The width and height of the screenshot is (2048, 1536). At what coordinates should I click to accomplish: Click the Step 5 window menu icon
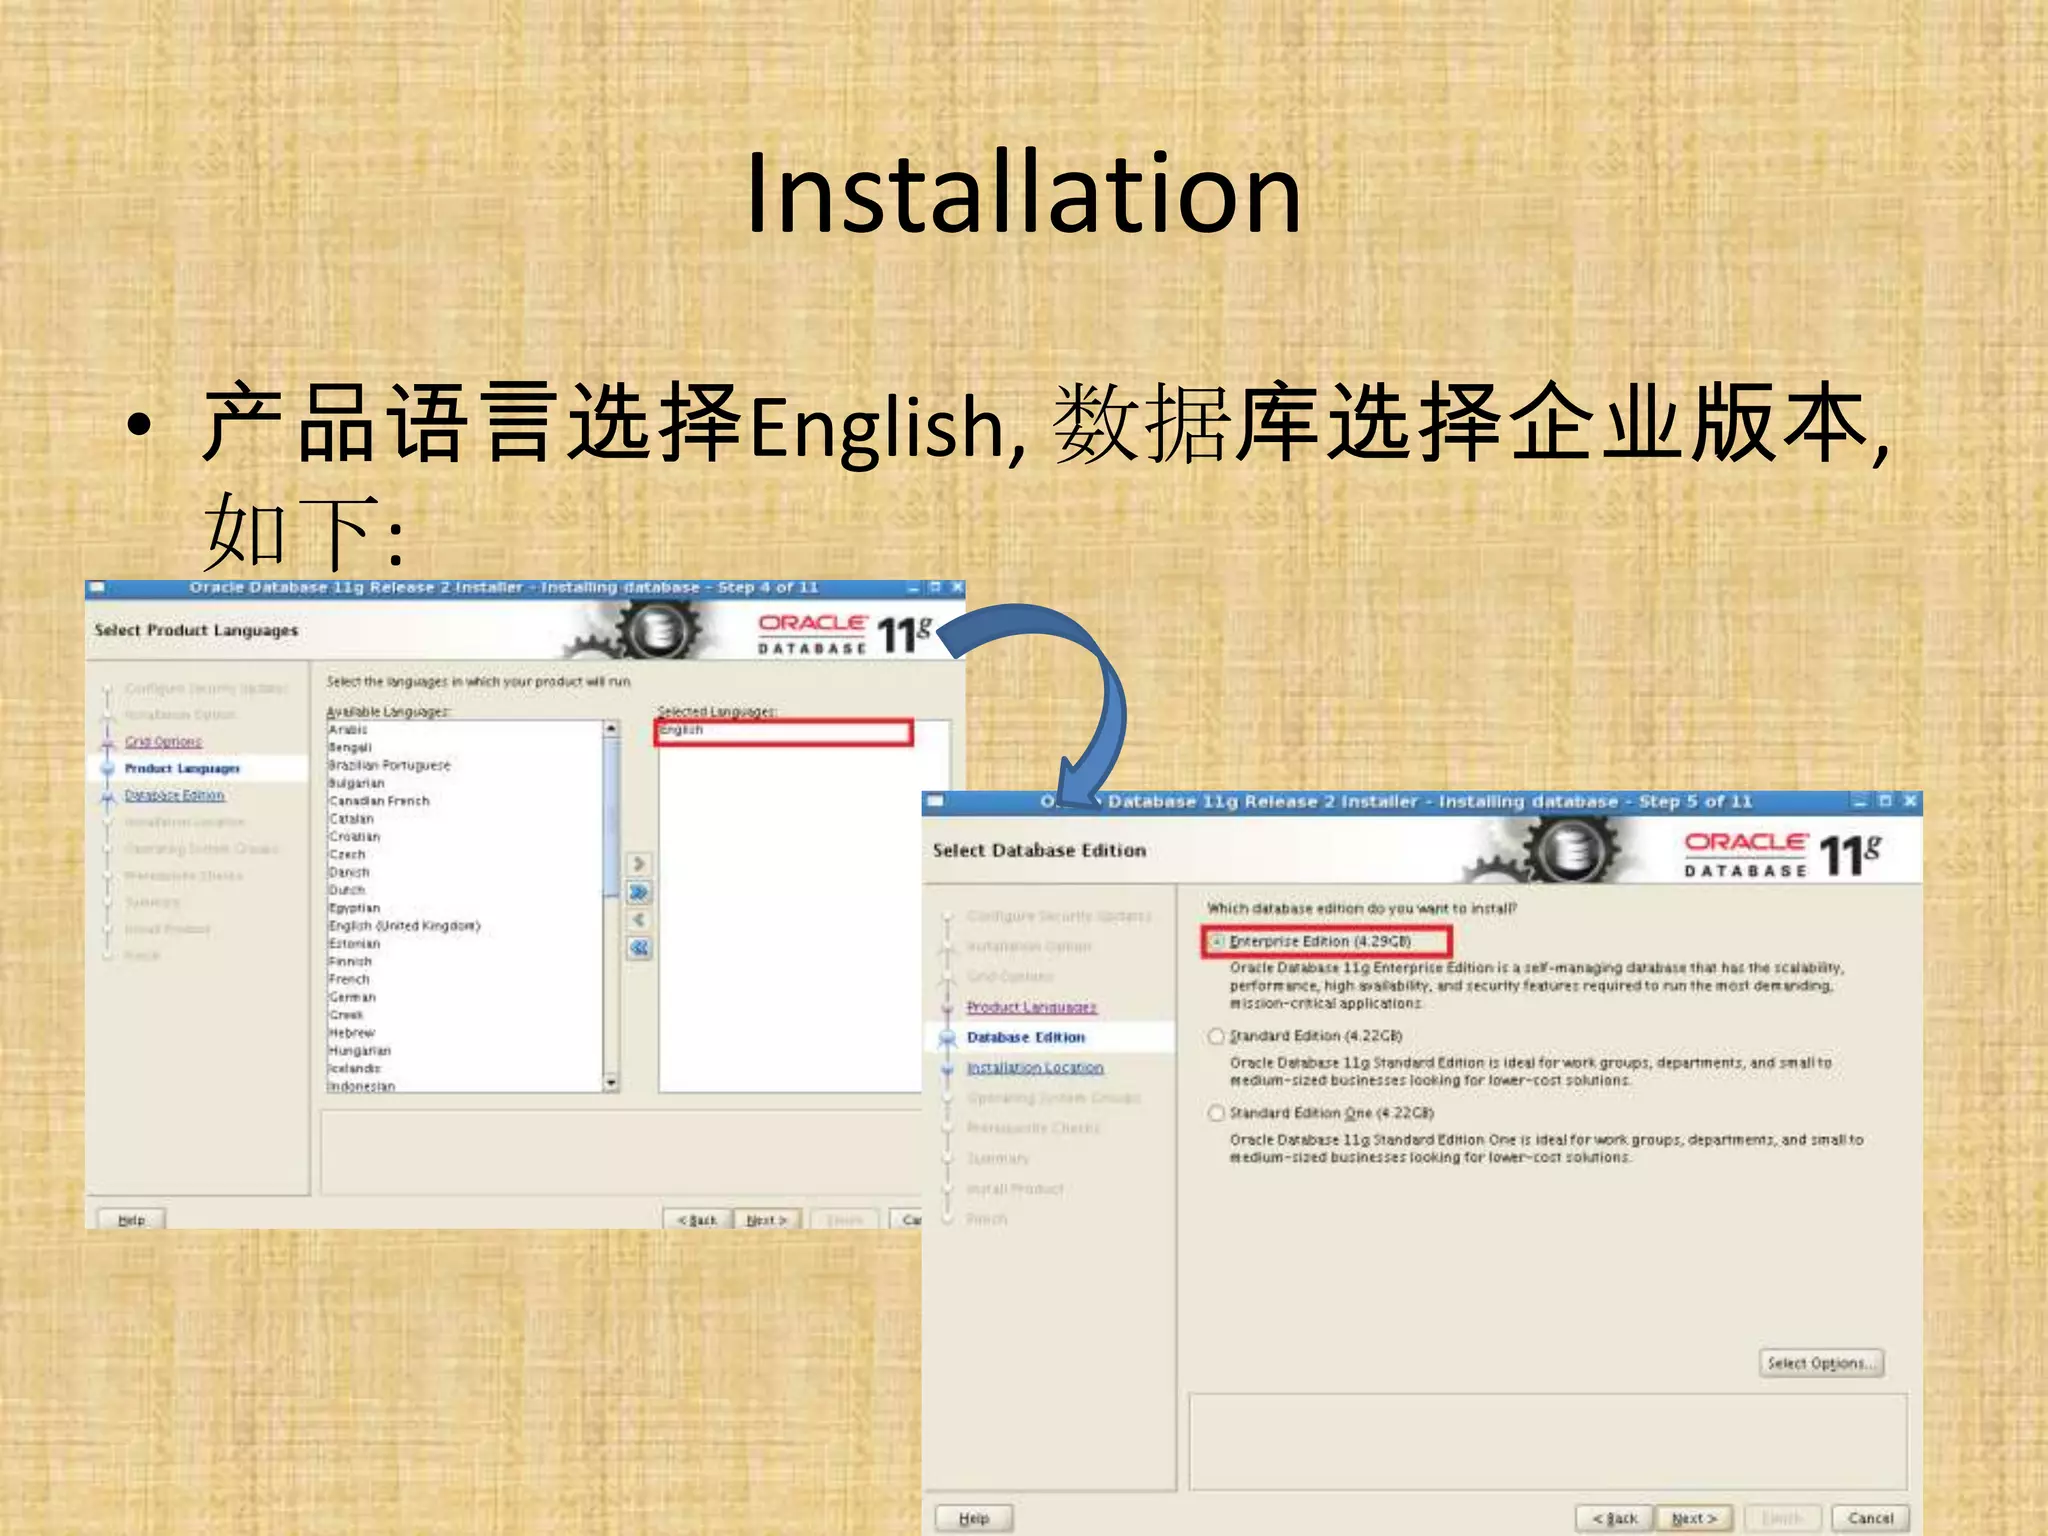point(936,801)
